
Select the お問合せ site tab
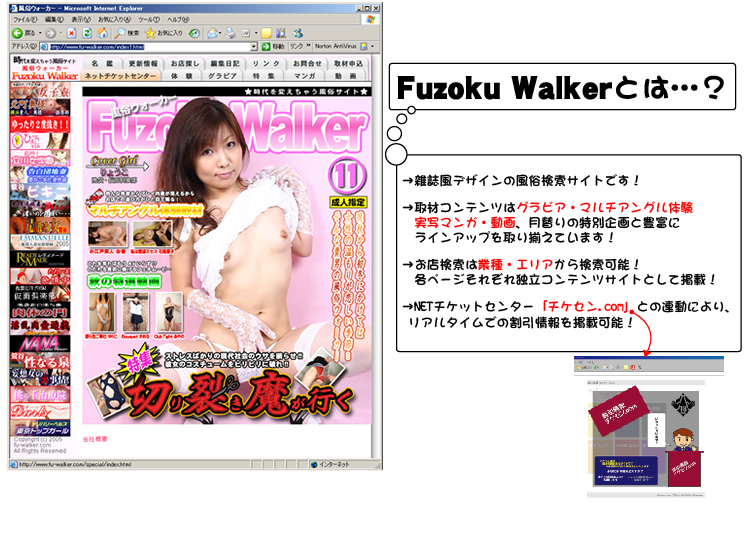pyautogui.click(x=307, y=63)
